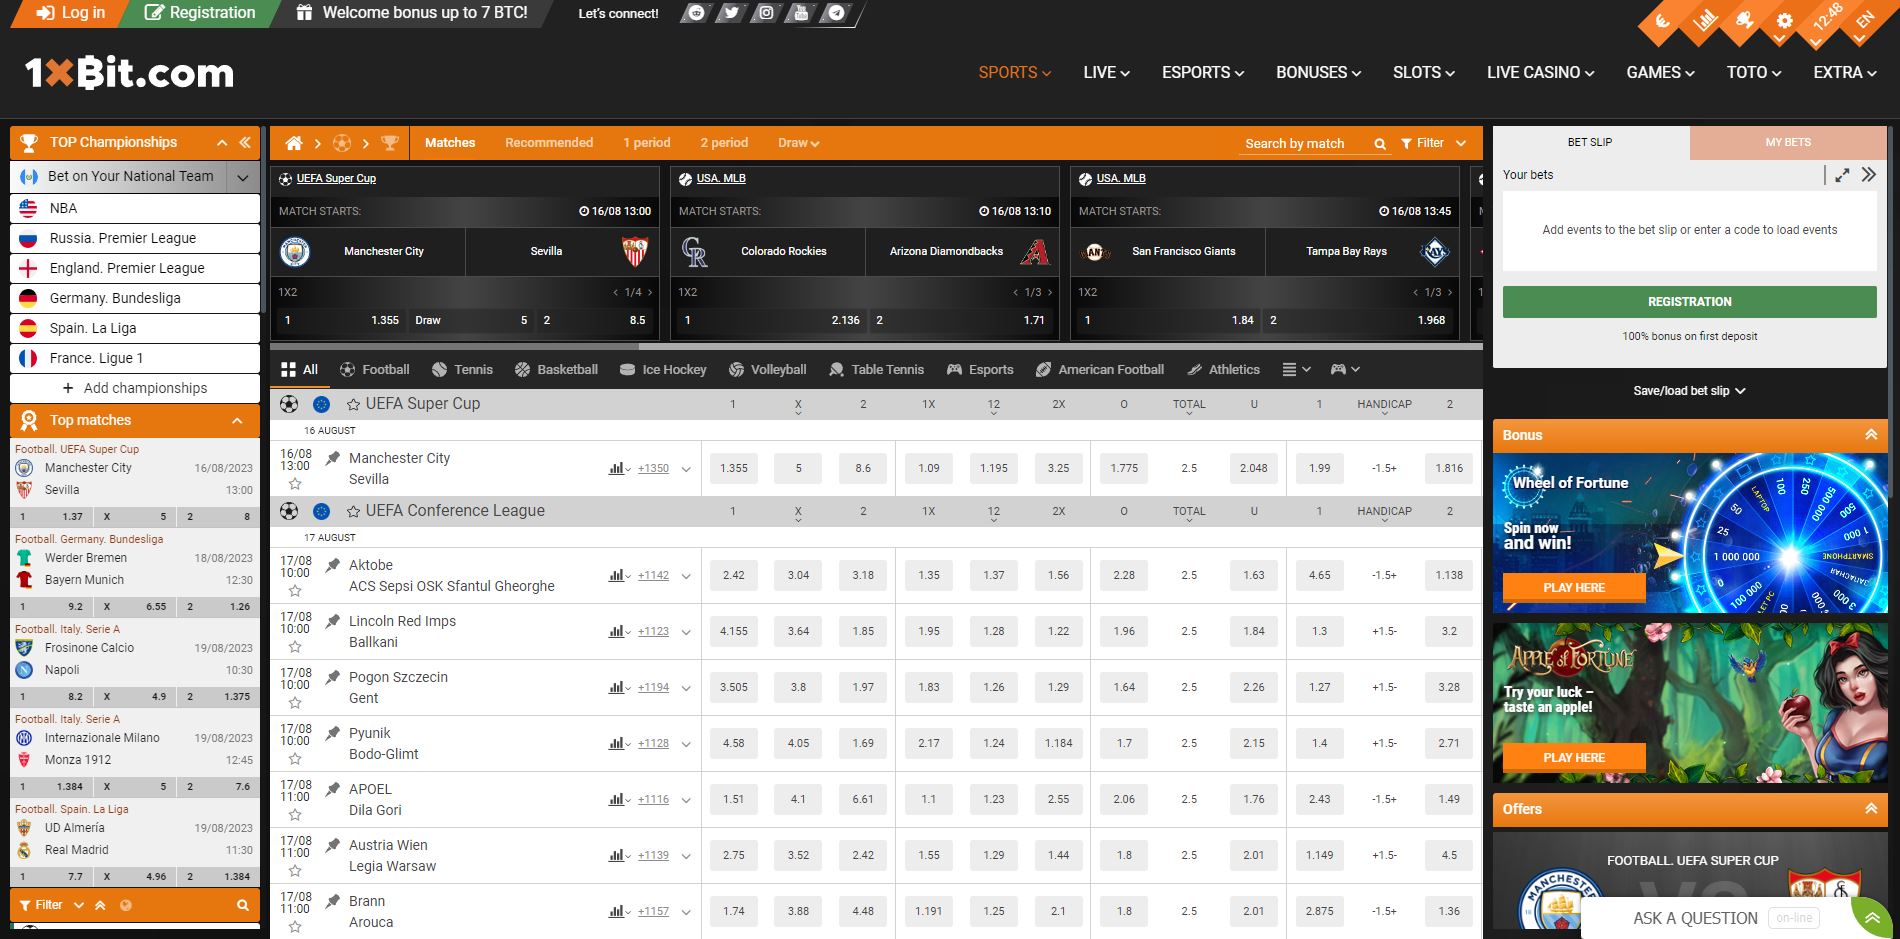Click PLAY HERE on Wheel of Fortune

(x=1573, y=587)
